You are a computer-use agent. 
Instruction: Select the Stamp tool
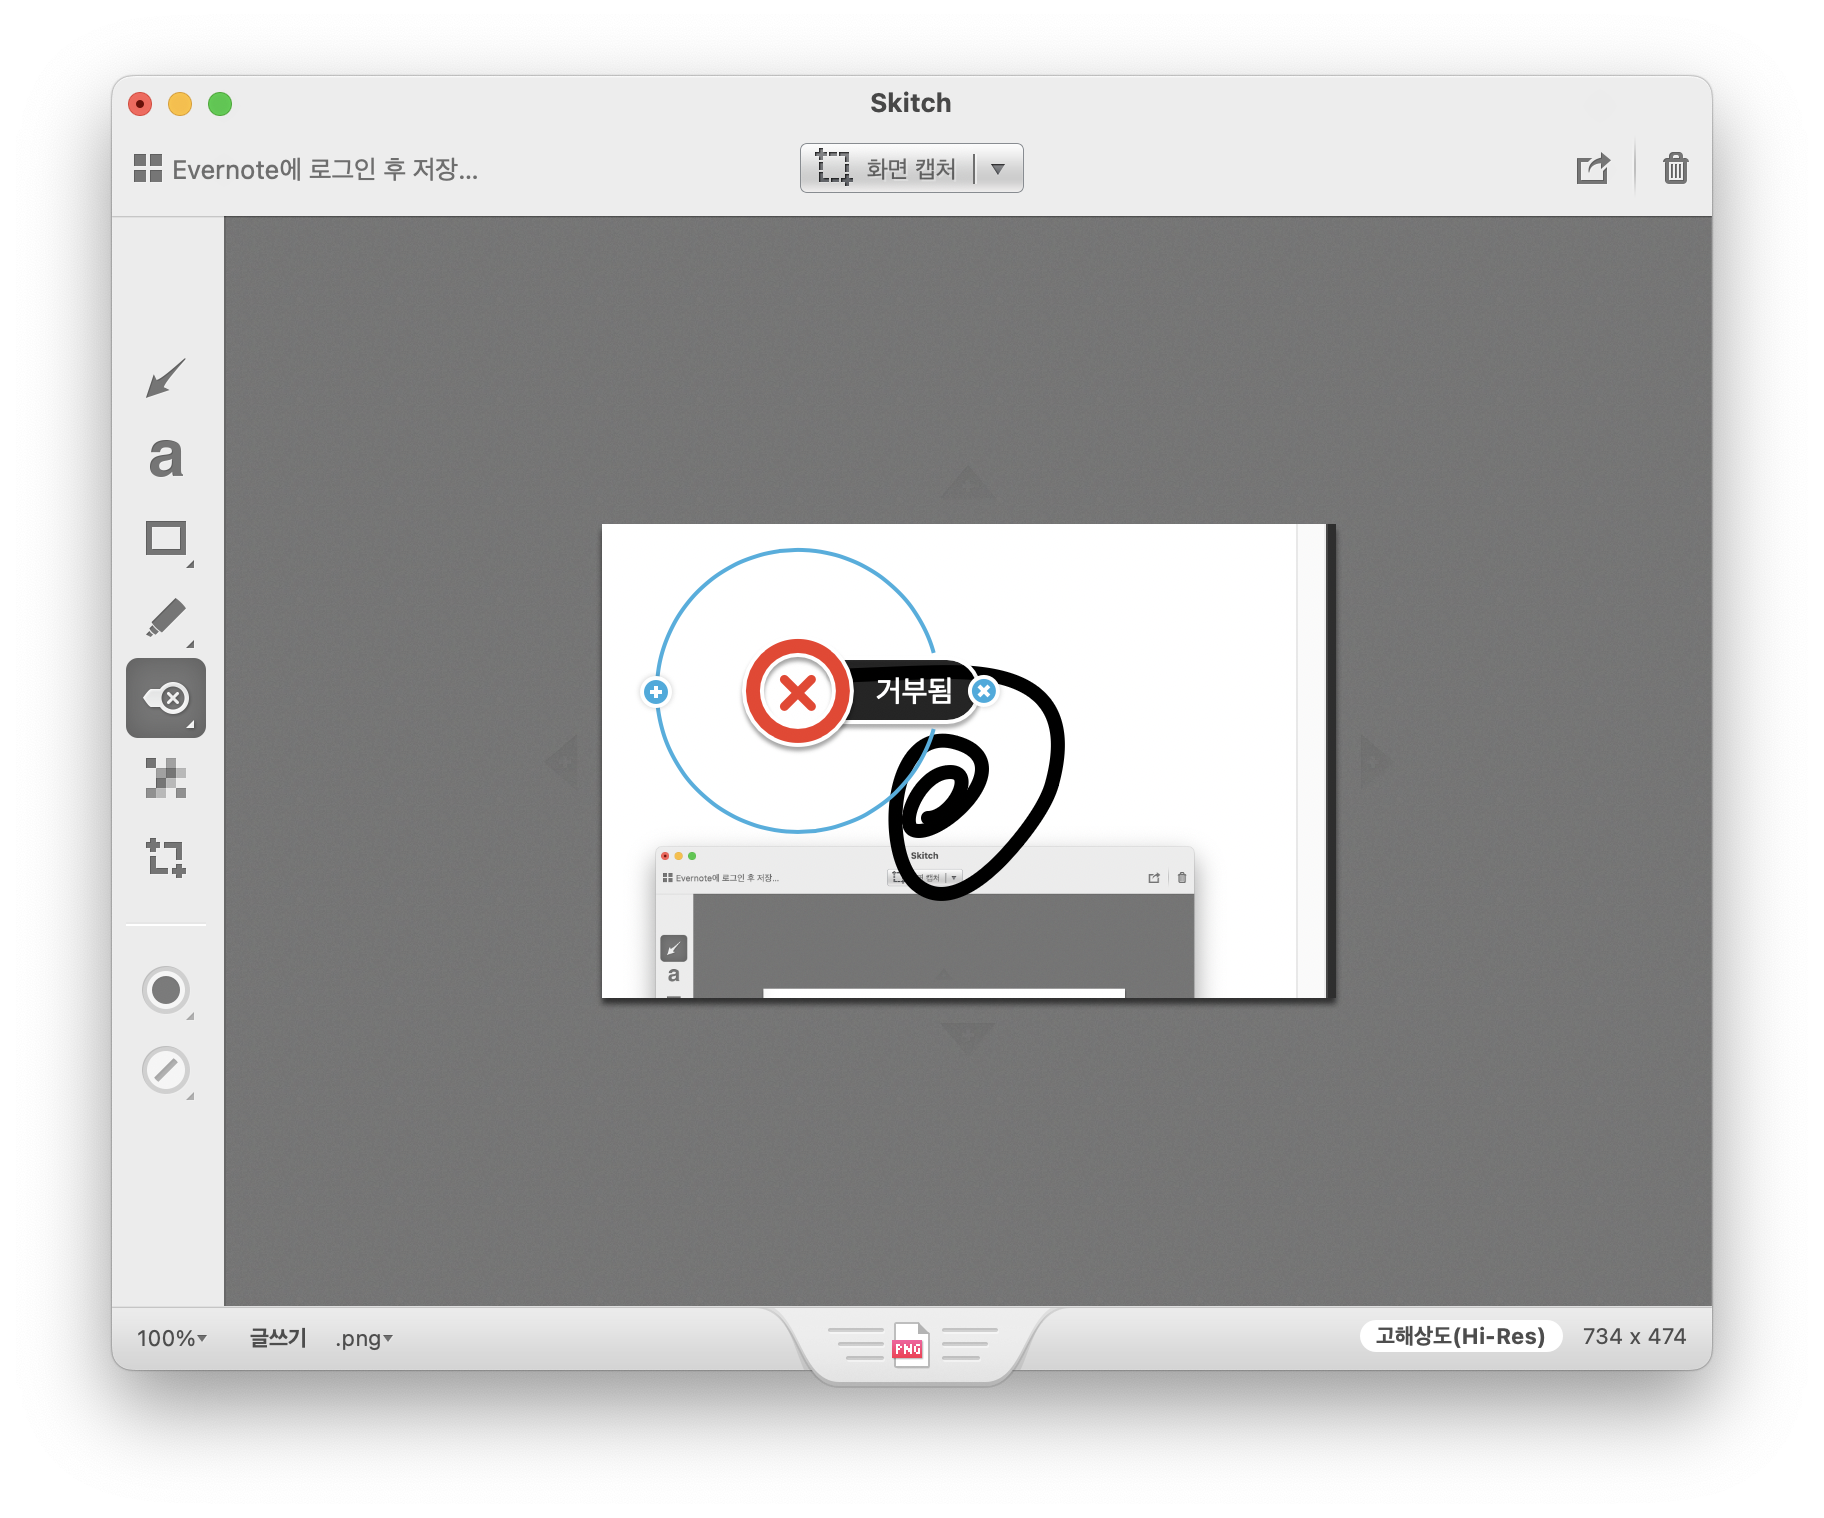[x=166, y=698]
